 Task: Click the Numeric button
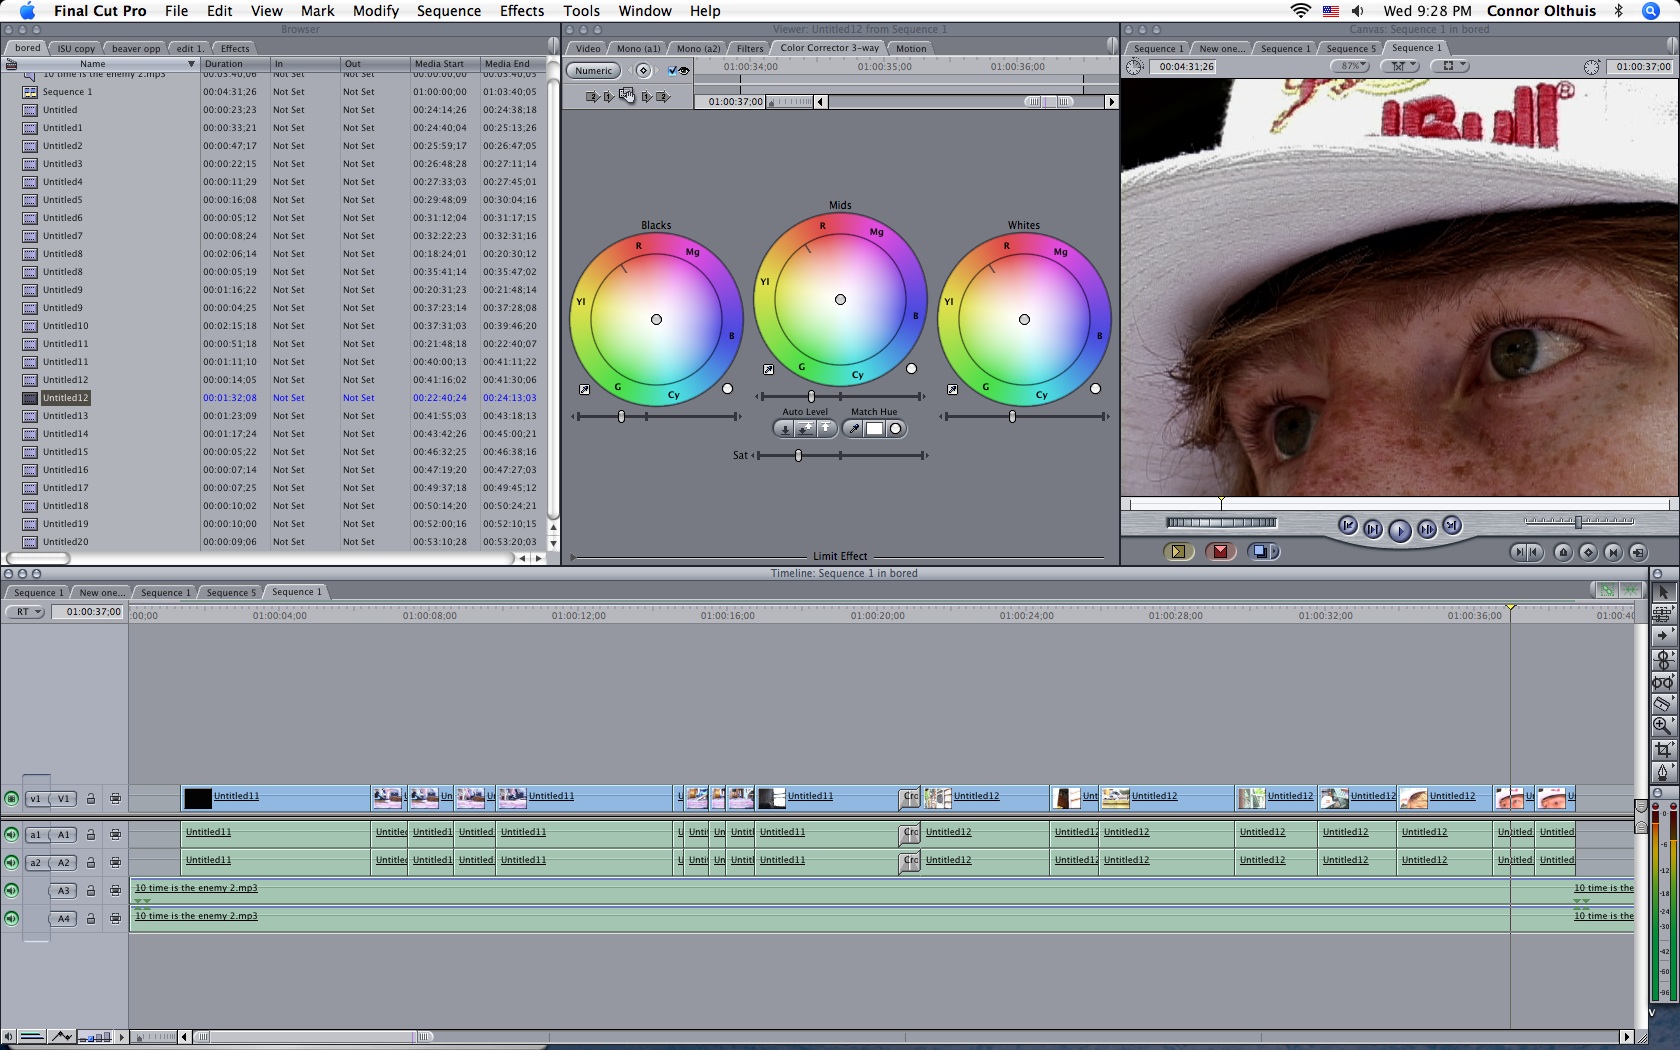(593, 70)
